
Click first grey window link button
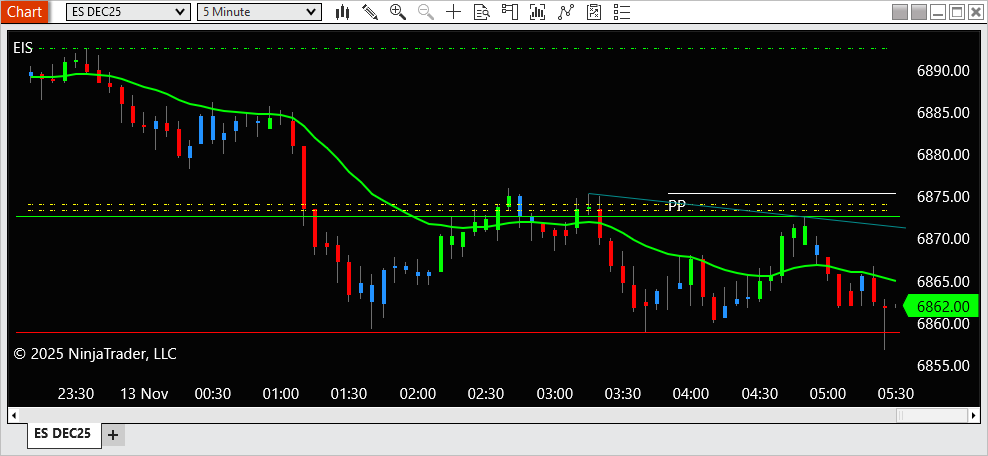pos(900,11)
